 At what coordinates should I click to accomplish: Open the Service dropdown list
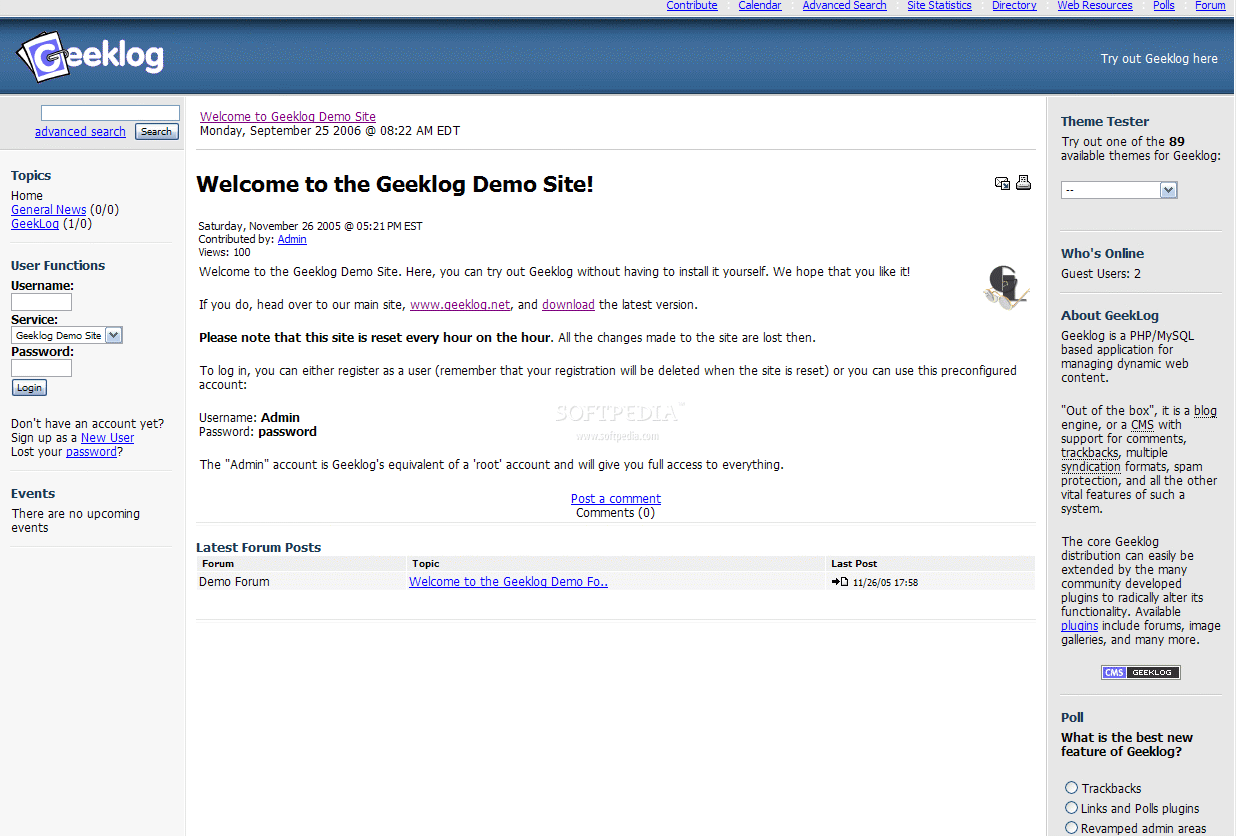67,335
